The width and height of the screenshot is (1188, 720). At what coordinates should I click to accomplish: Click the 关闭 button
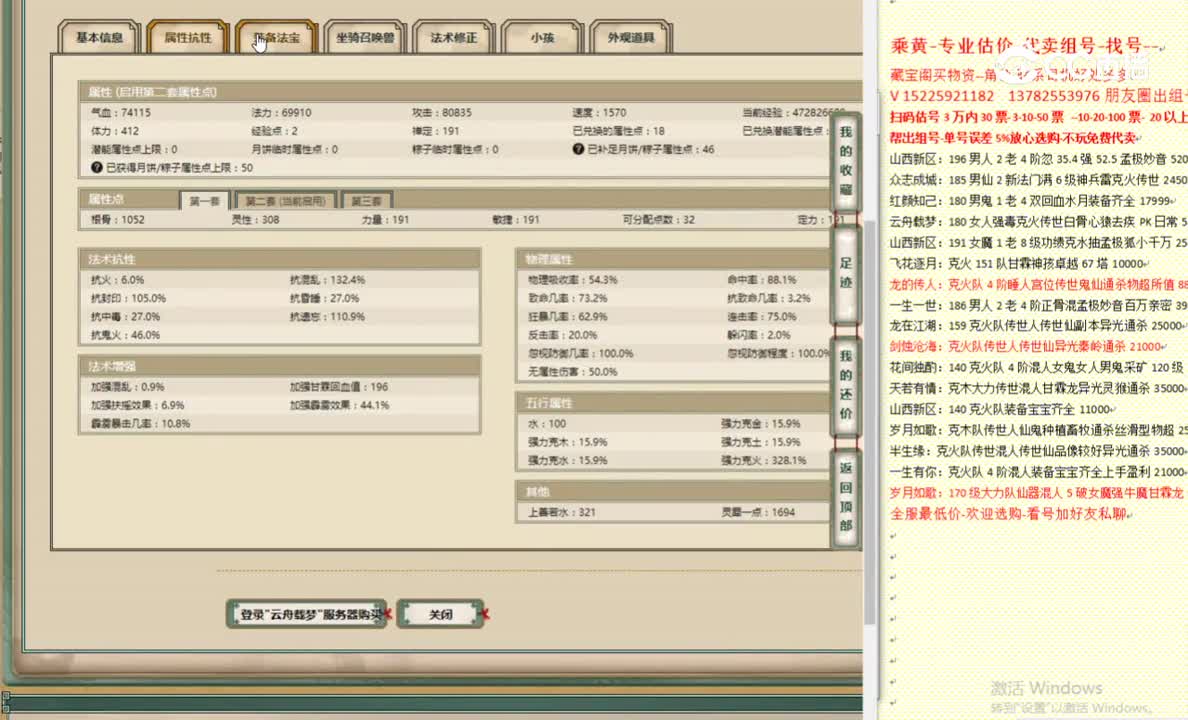[x=441, y=614]
